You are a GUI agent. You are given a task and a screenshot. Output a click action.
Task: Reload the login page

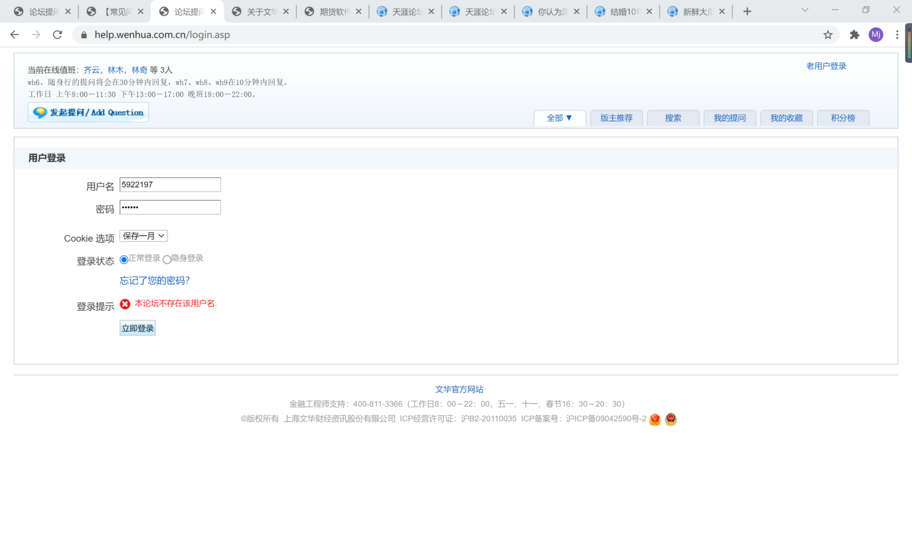click(57, 35)
